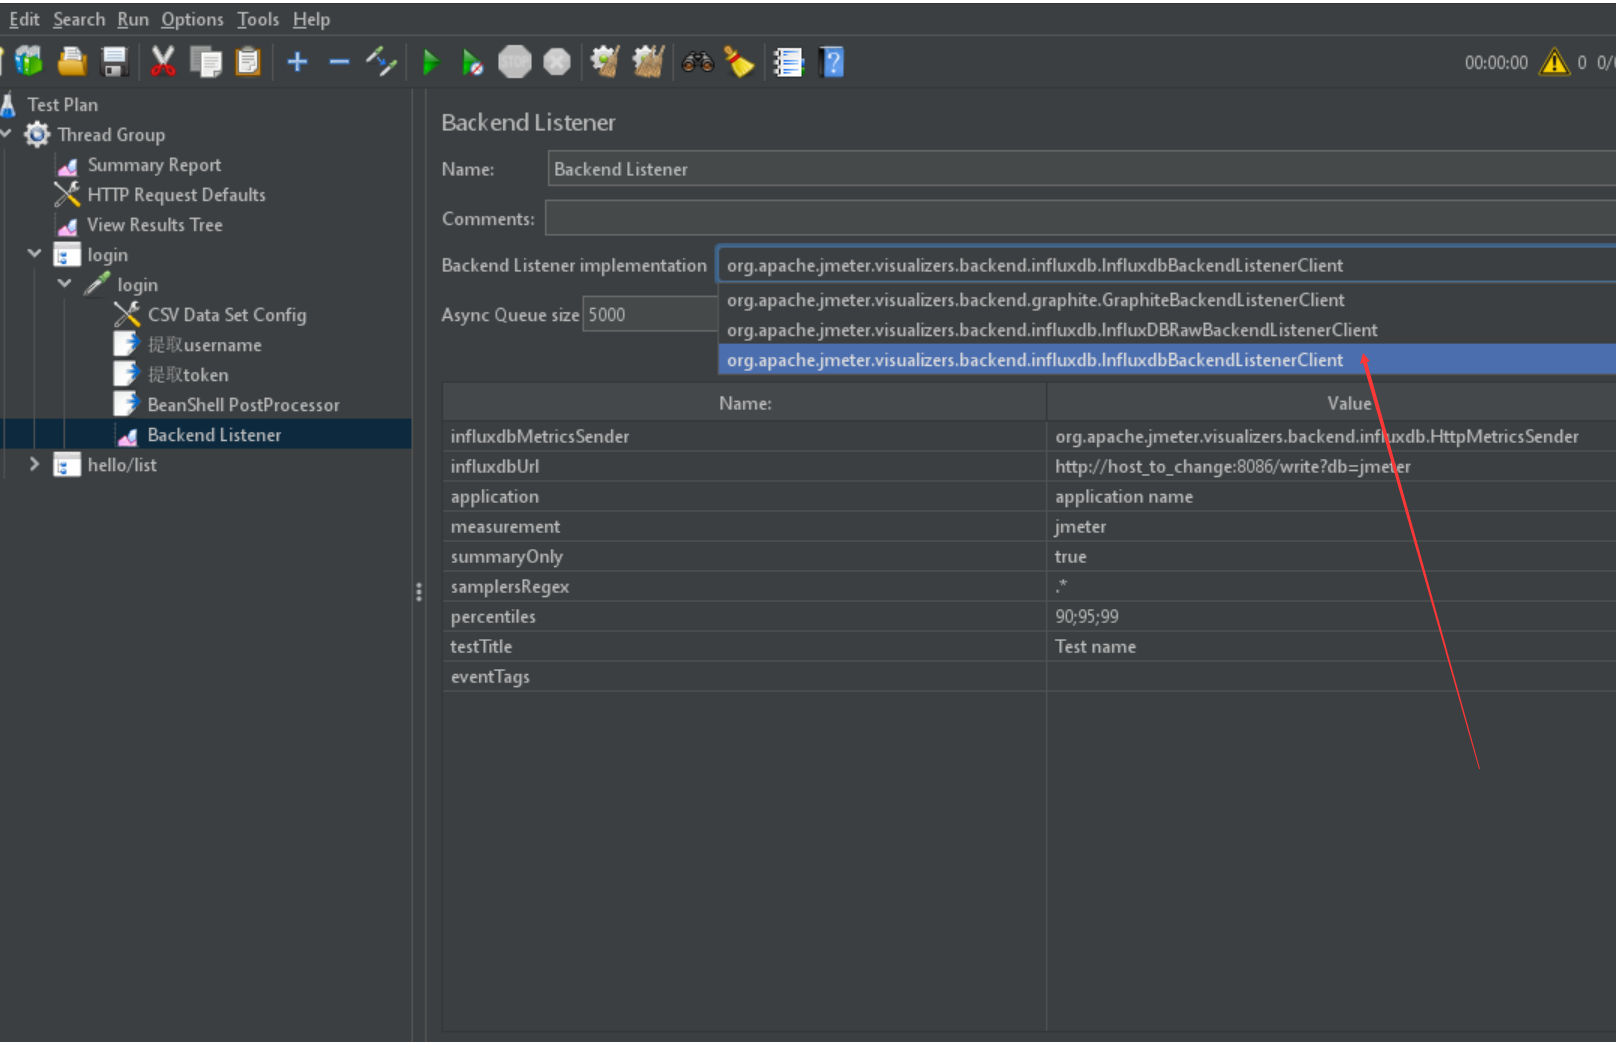Open the Run menu
The height and width of the screenshot is (1042, 1616).
click(133, 19)
